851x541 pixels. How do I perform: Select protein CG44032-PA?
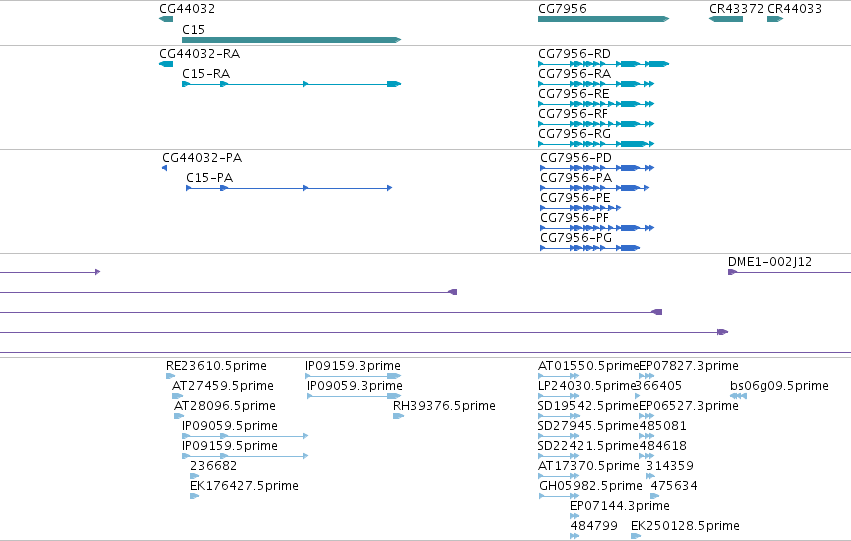pyautogui.click(x=164, y=168)
